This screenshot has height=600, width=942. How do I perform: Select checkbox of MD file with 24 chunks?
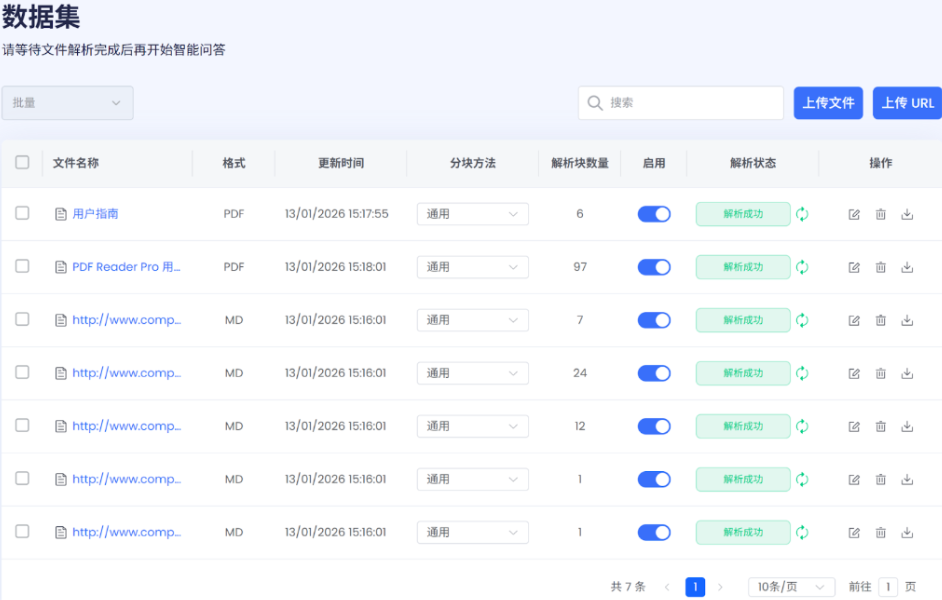22,372
